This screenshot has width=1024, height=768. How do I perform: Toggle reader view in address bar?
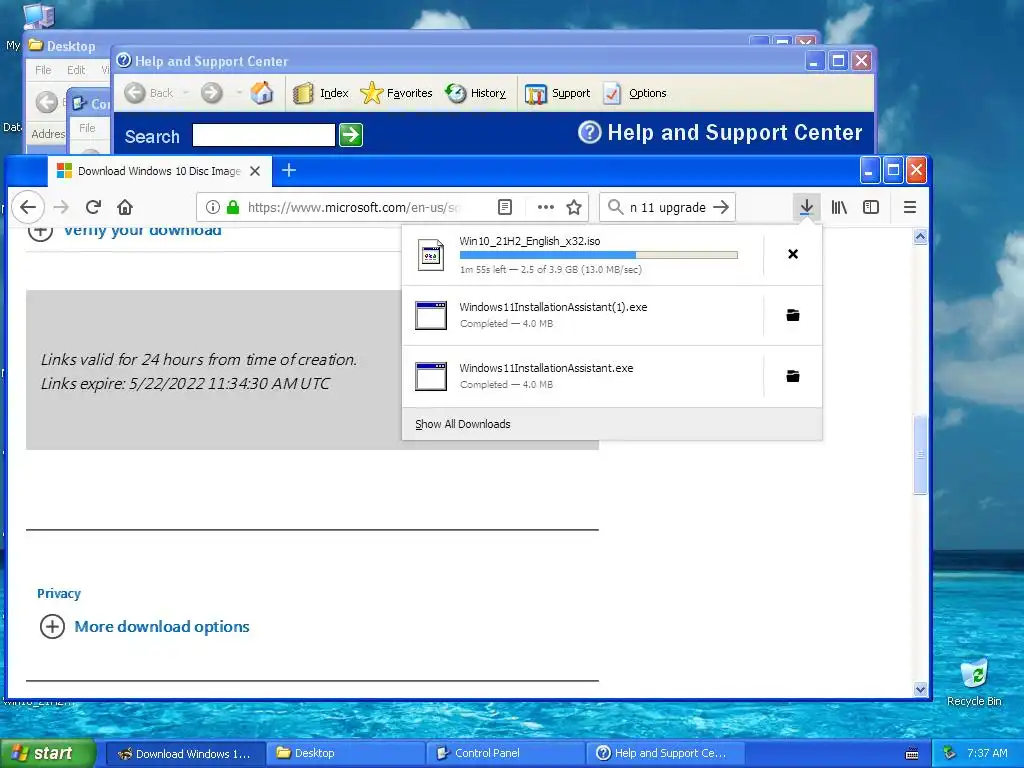click(x=504, y=208)
